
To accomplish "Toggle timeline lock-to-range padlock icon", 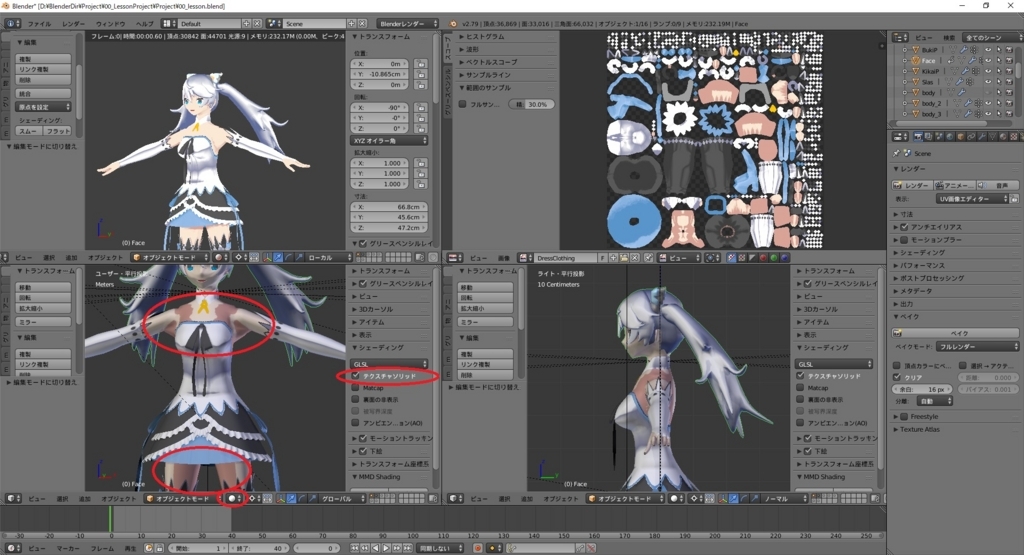I will [x=159, y=548].
